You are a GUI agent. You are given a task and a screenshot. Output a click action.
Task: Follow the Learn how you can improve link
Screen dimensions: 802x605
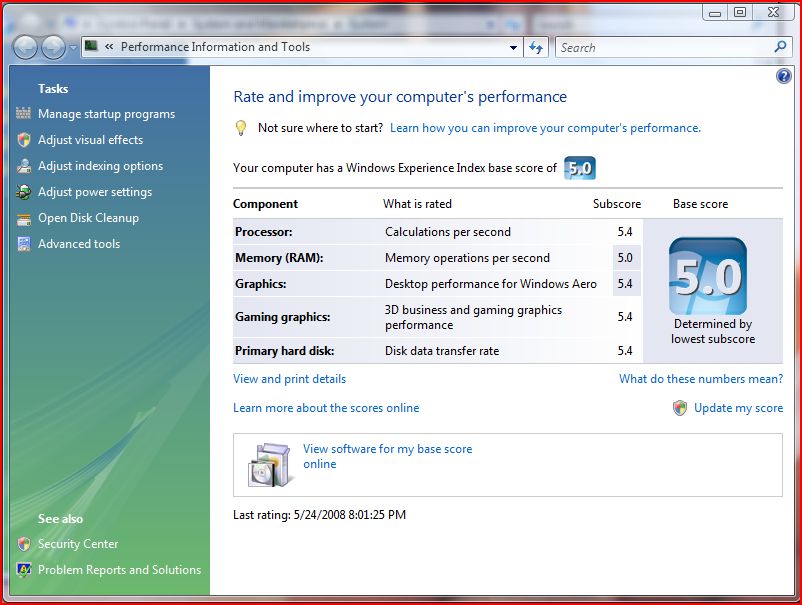545,128
